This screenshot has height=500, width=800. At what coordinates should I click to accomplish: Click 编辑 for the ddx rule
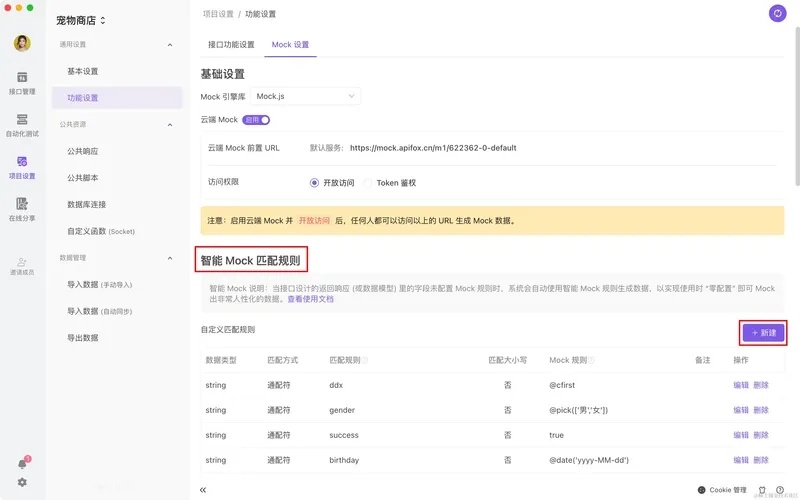[741, 385]
